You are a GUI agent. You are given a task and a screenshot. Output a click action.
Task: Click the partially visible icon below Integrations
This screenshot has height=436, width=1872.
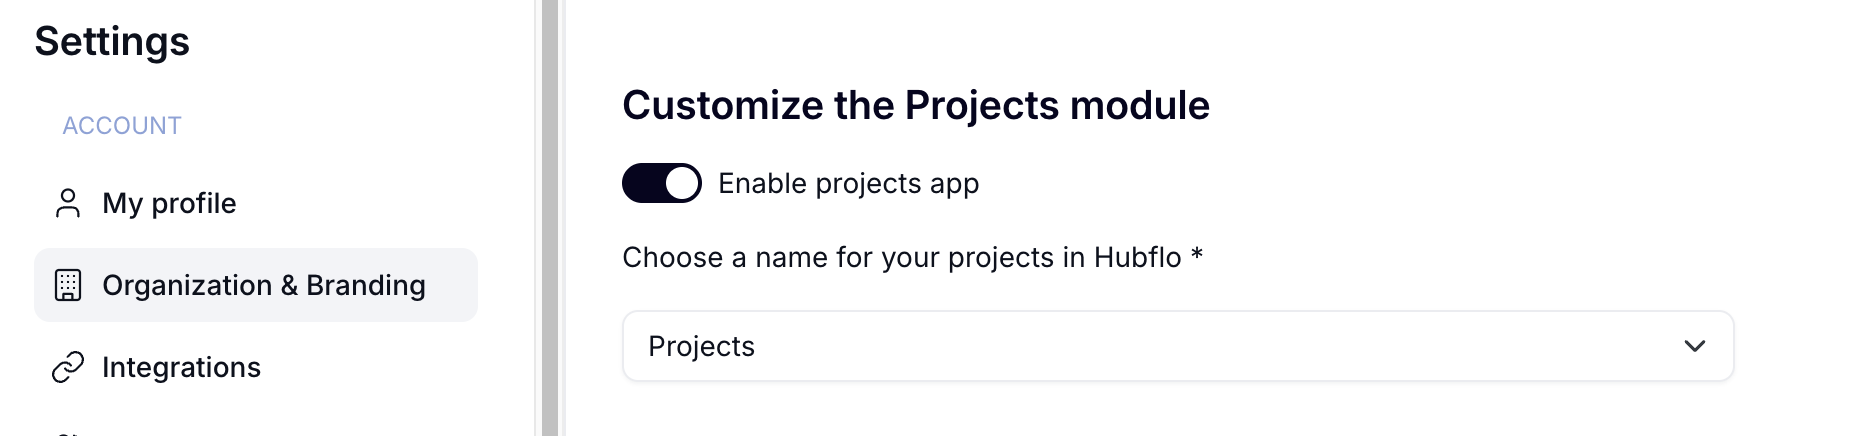tap(68, 433)
